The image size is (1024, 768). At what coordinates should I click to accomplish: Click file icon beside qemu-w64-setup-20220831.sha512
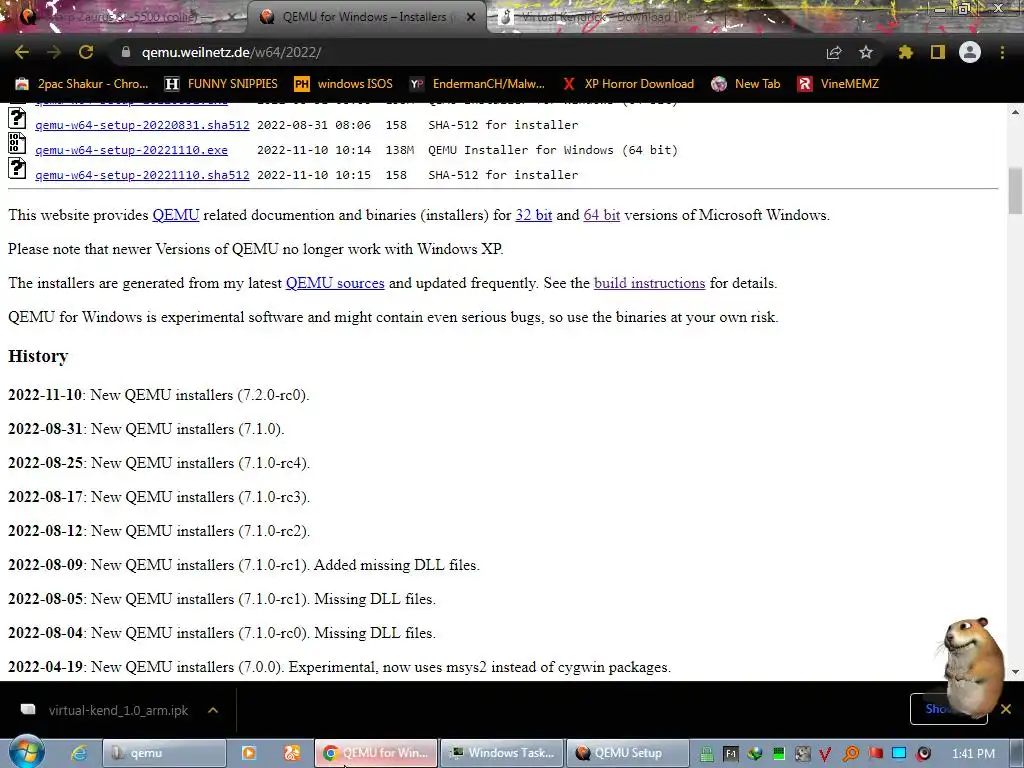coord(17,118)
